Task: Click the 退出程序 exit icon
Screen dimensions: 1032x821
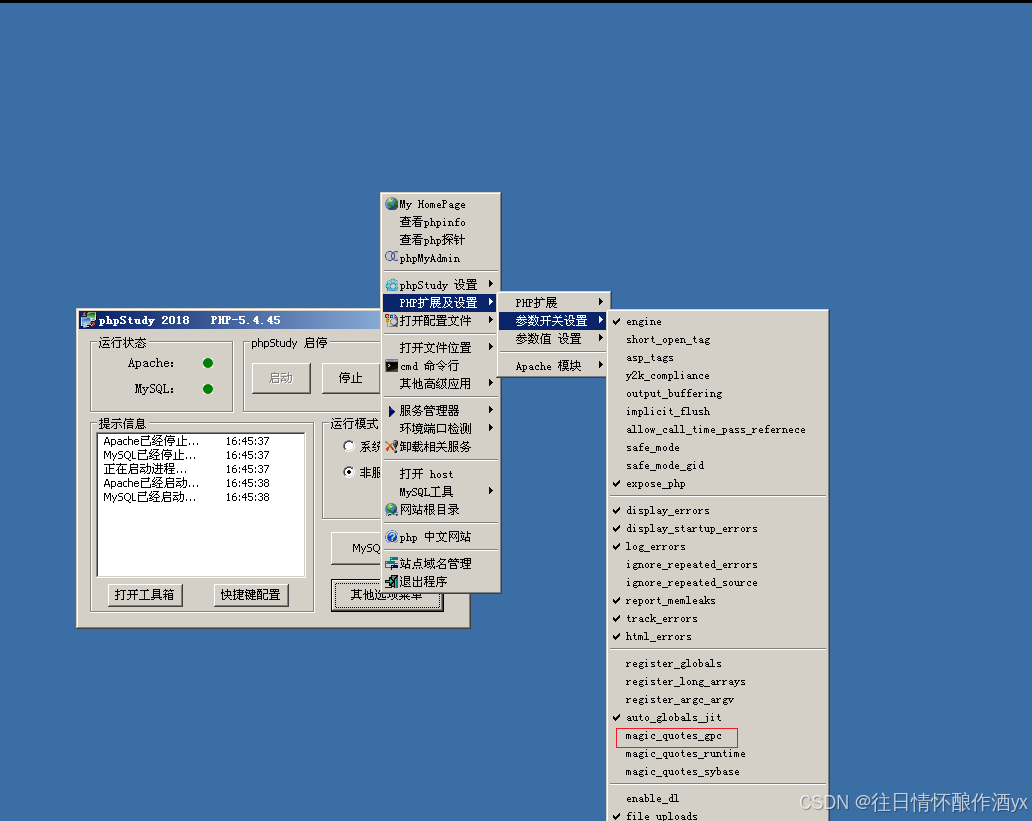Action: pyautogui.click(x=392, y=581)
